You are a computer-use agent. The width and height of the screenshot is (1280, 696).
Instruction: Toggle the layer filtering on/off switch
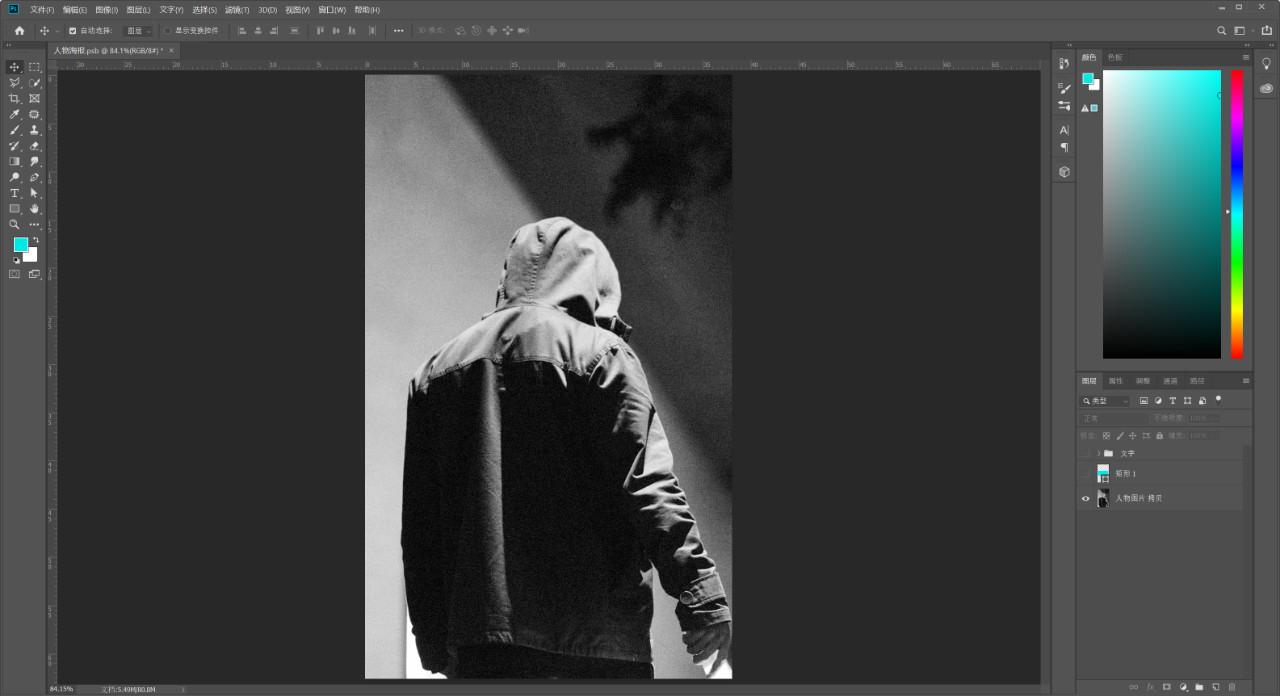coord(1219,399)
